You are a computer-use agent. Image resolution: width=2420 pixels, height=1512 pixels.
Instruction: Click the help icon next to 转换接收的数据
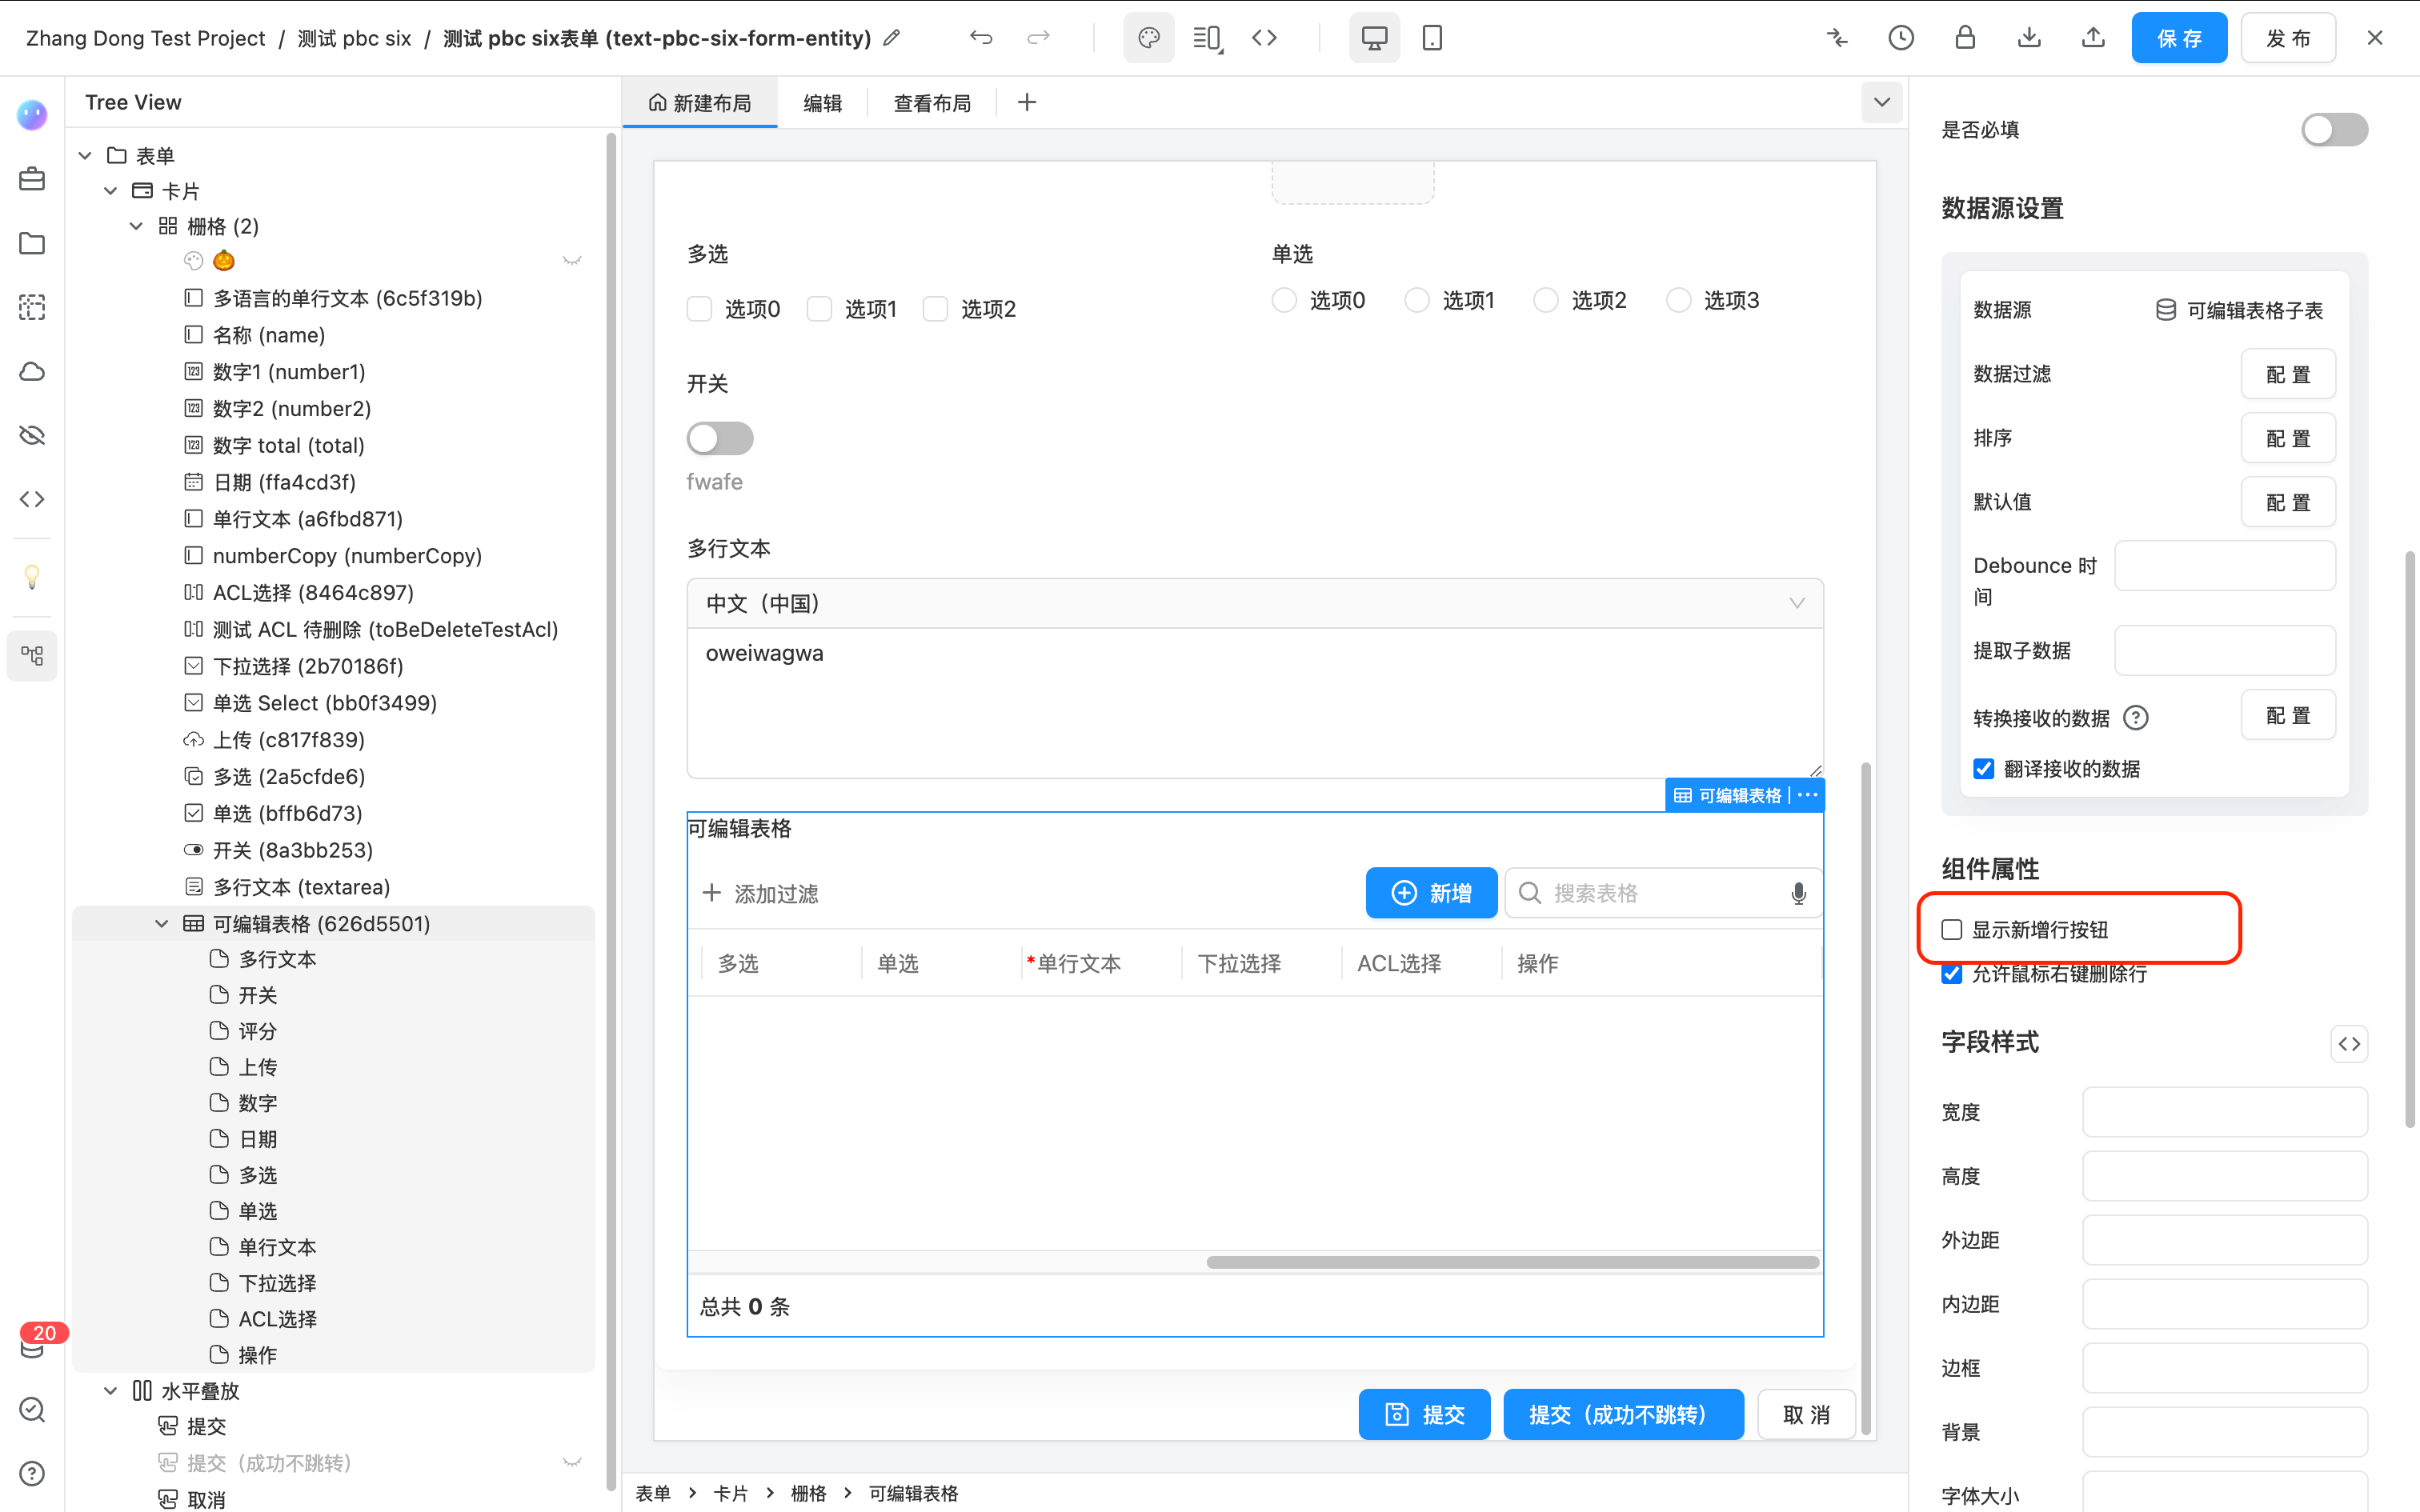pos(2135,718)
